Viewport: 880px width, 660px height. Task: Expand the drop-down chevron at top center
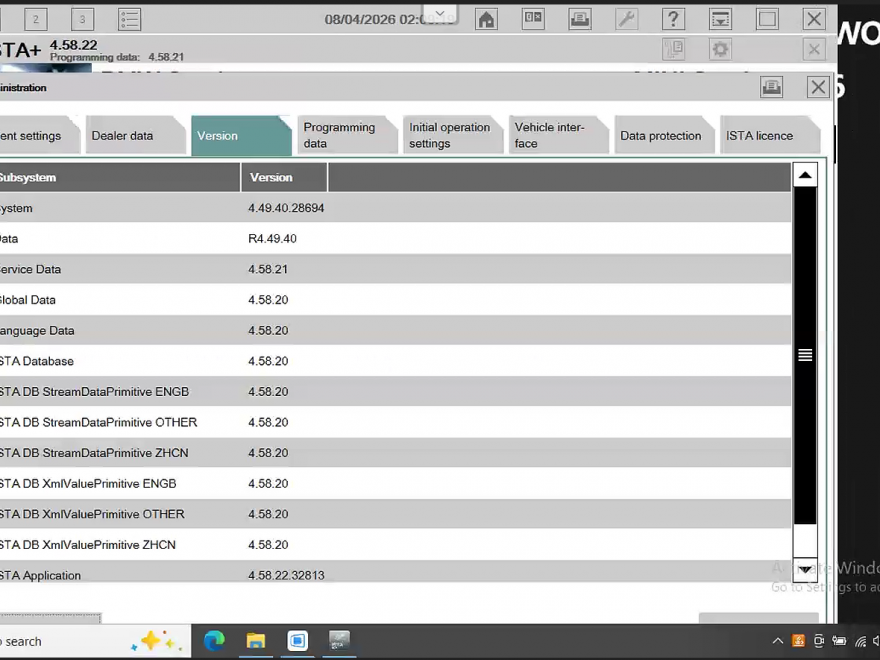(438, 15)
